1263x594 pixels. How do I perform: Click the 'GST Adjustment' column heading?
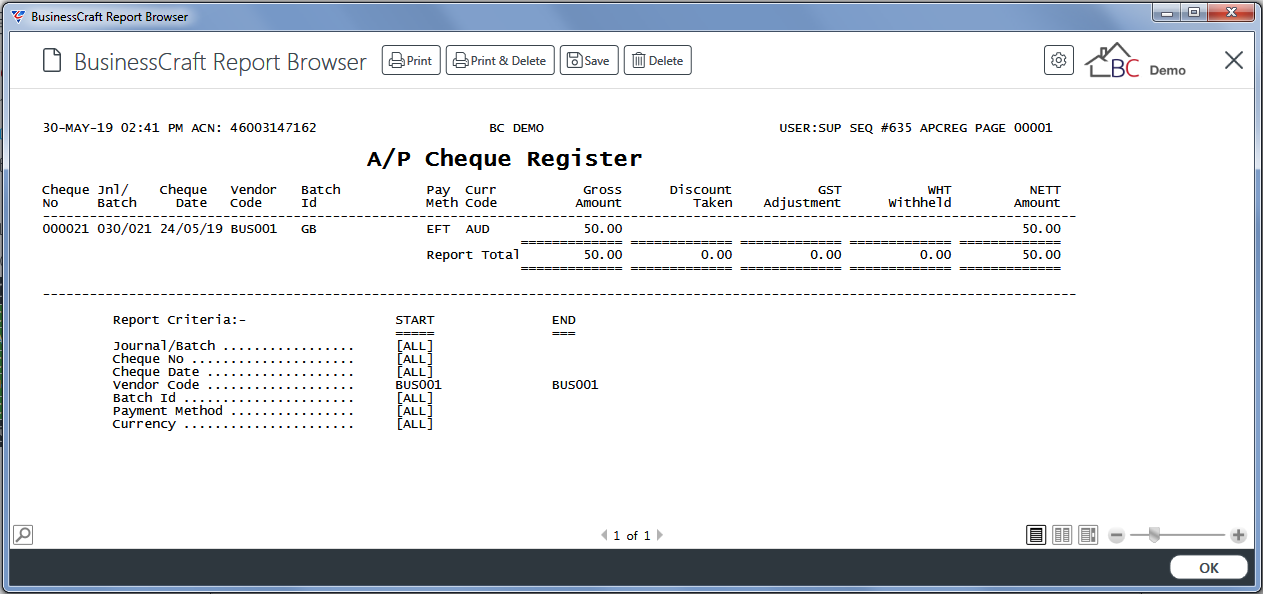tap(802, 196)
